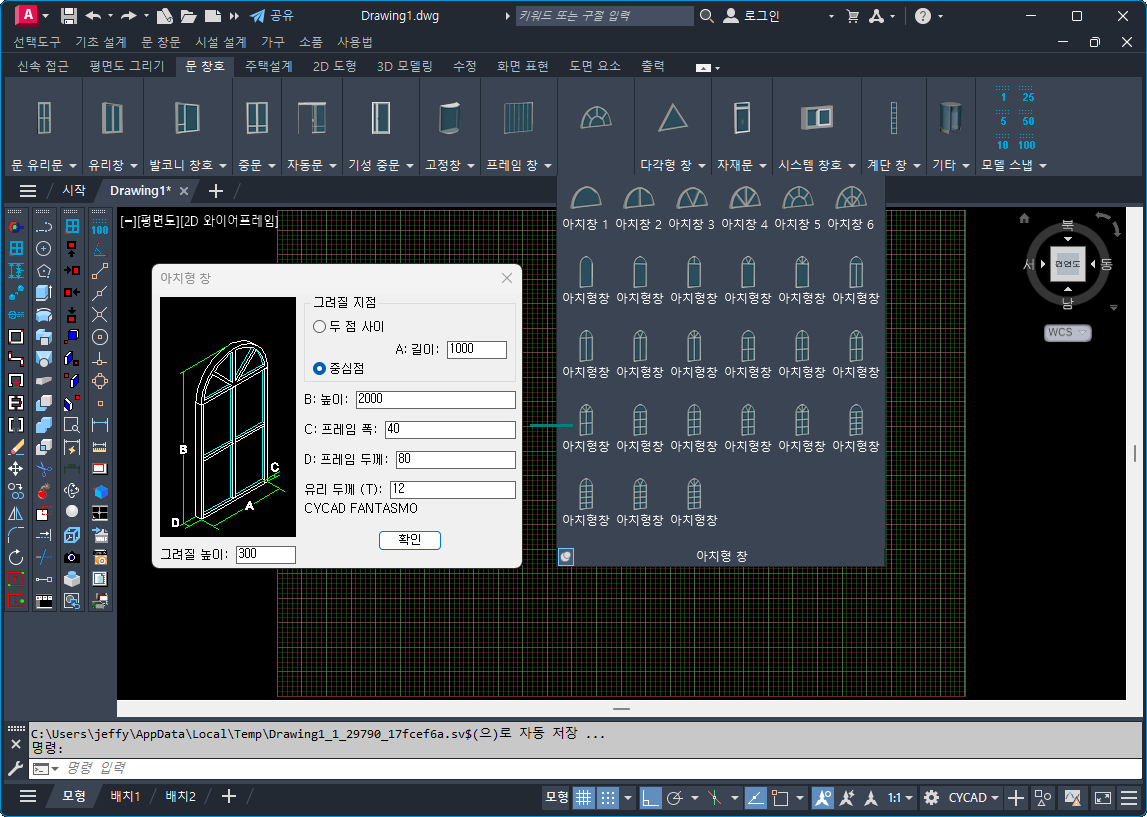Click the 확인 button
This screenshot has height=817, width=1147.
pyautogui.click(x=410, y=540)
